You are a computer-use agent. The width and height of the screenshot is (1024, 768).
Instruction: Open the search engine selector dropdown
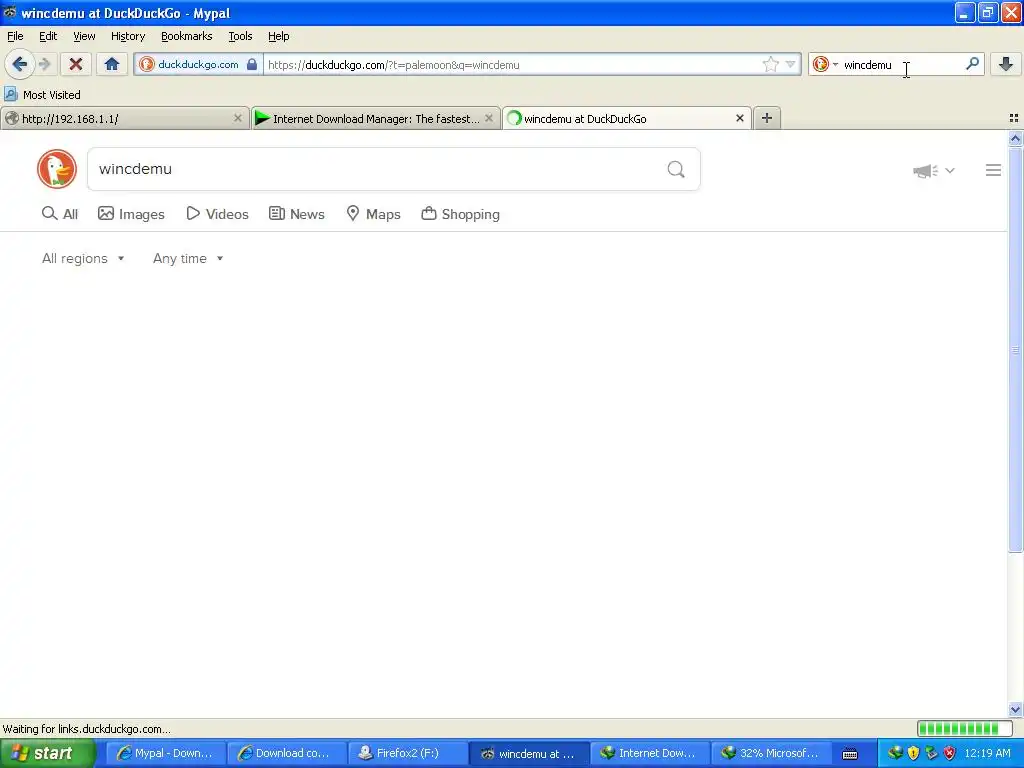coord(825,64)
